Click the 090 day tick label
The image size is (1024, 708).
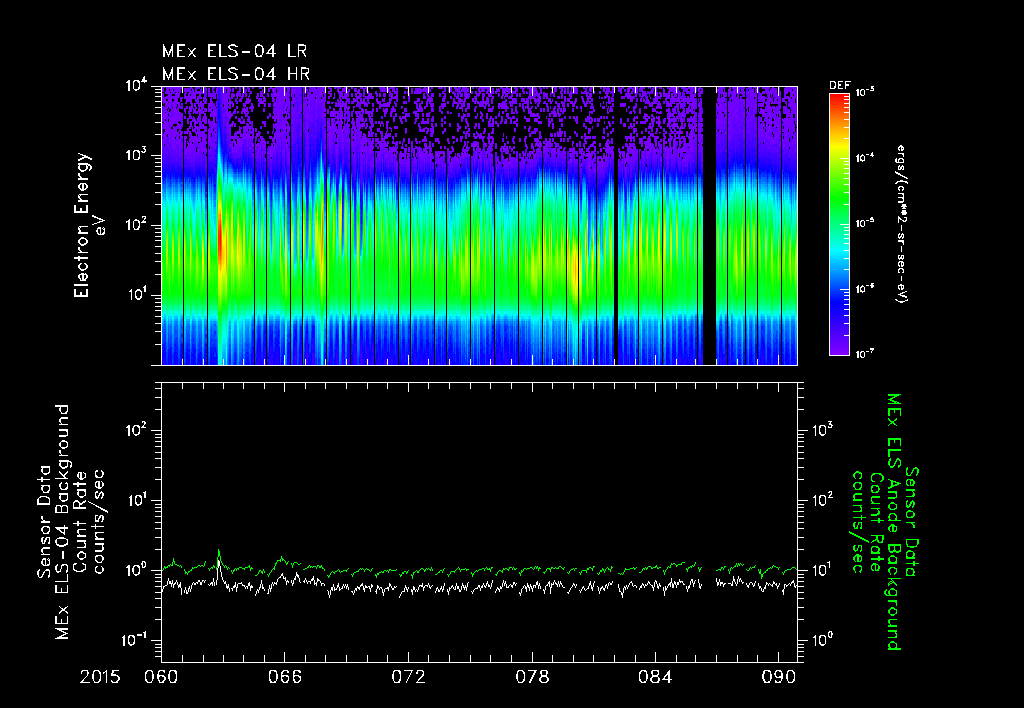(778, 677)
